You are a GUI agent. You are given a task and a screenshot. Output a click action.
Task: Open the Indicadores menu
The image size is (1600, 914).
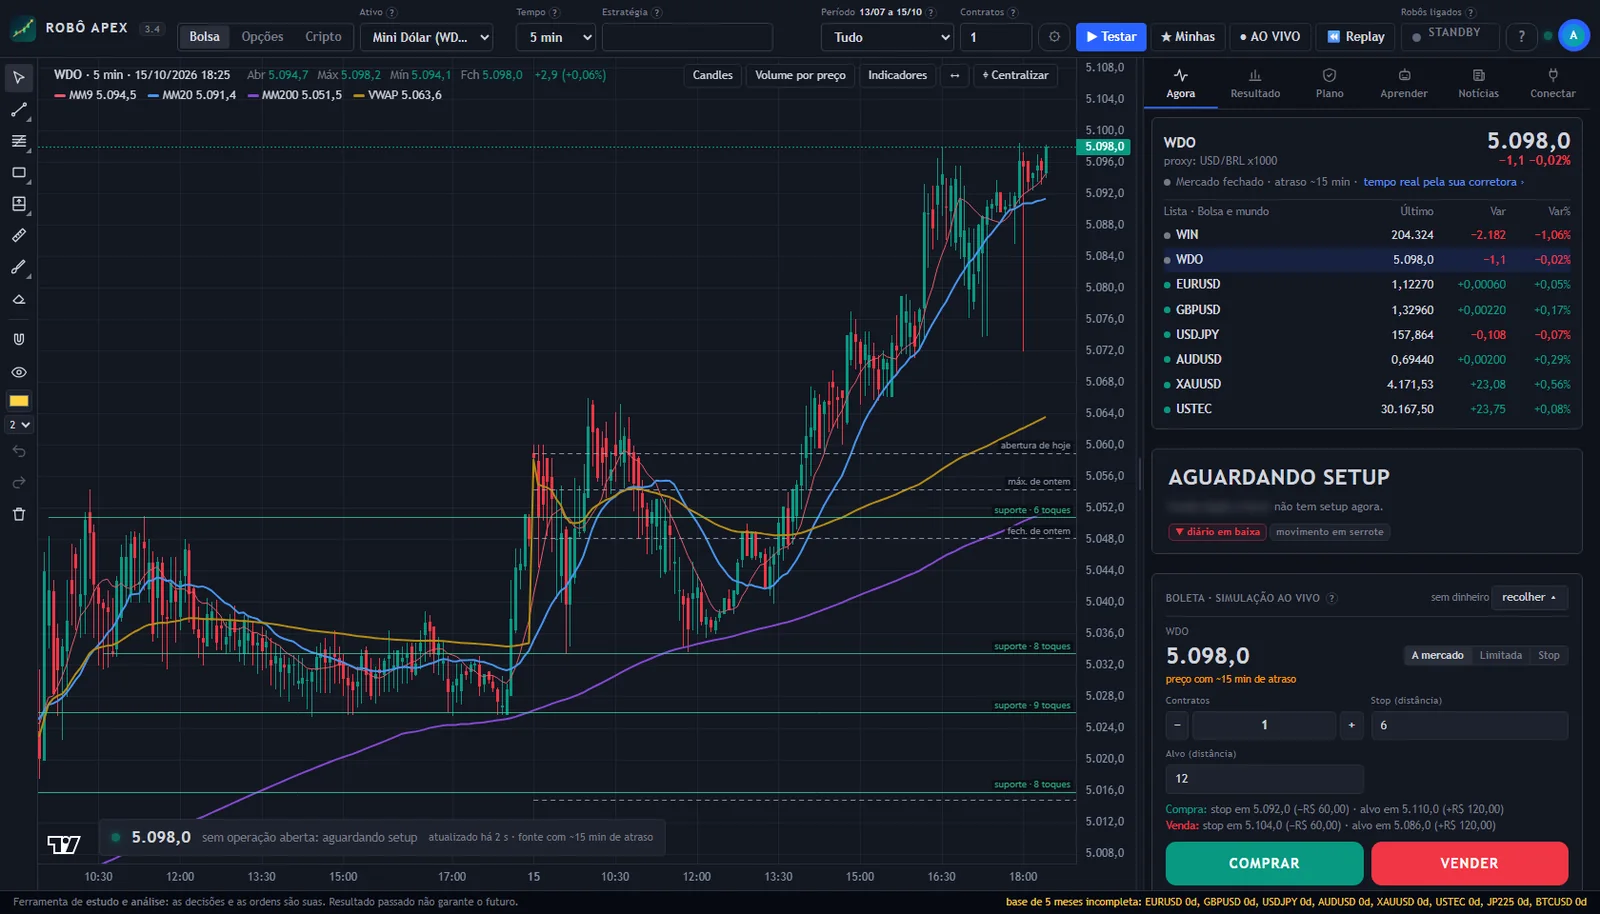click(897, 75)
